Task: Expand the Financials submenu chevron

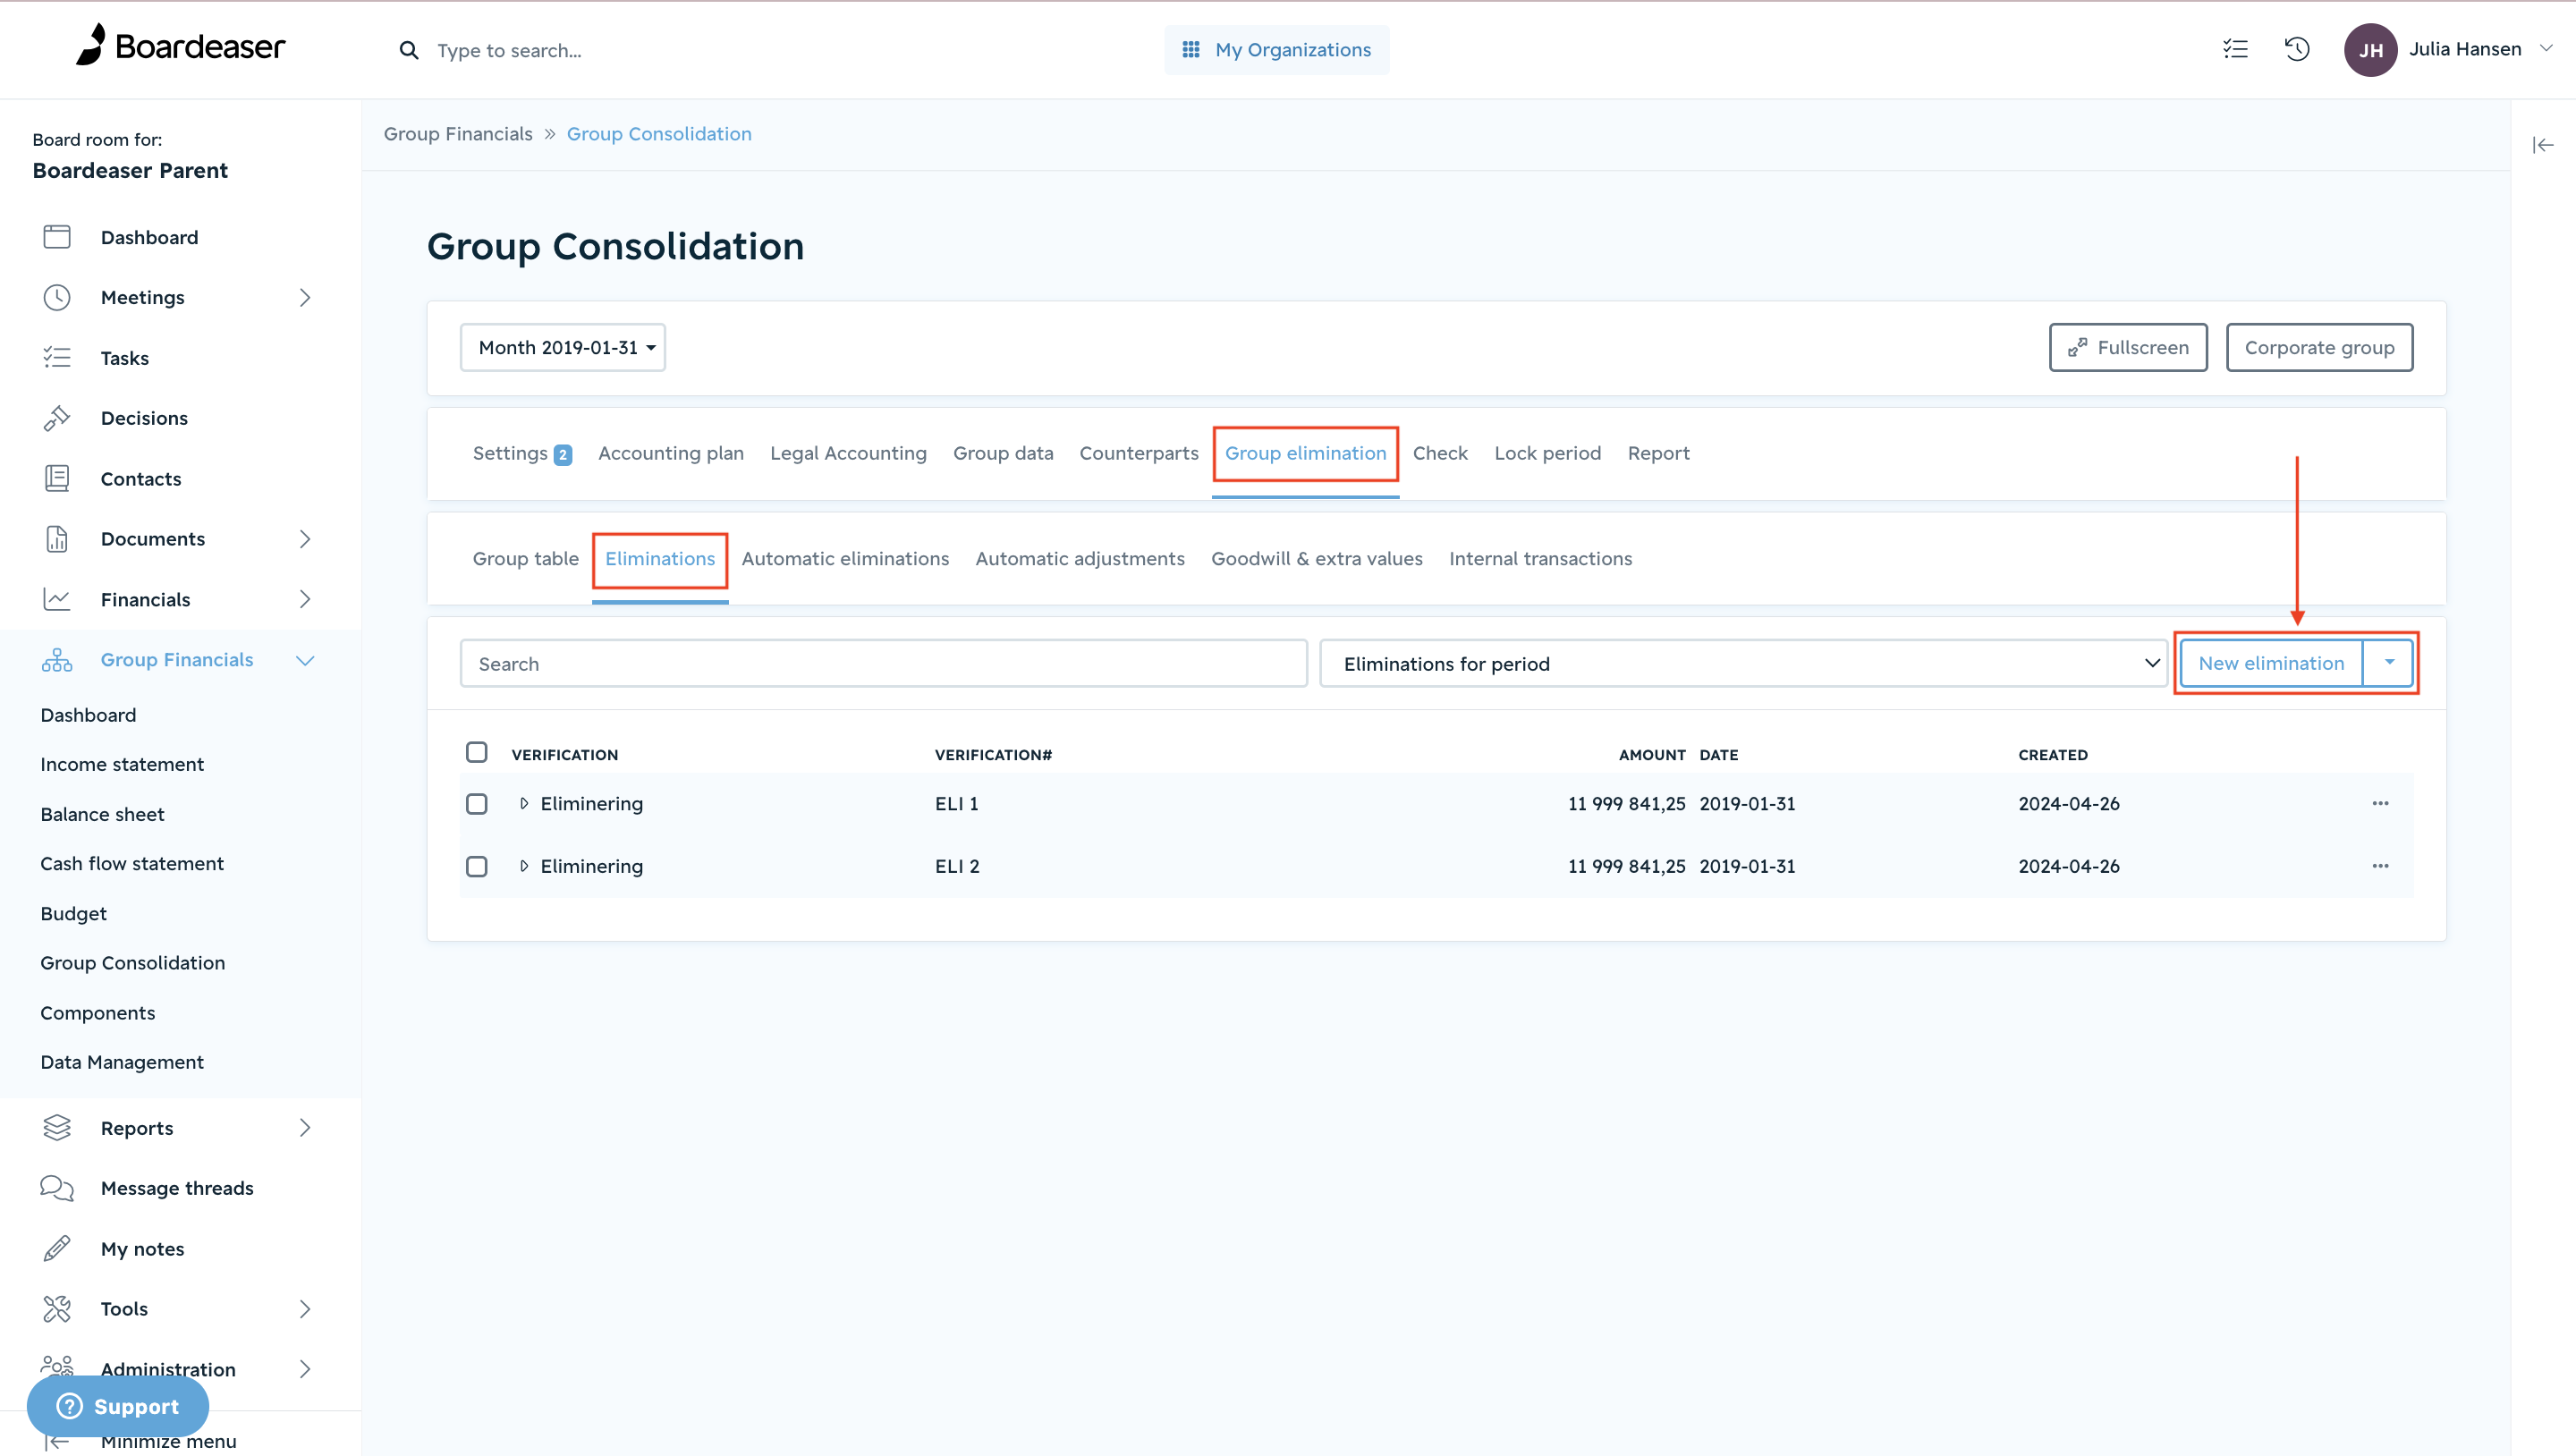Action: click(305, 599)
